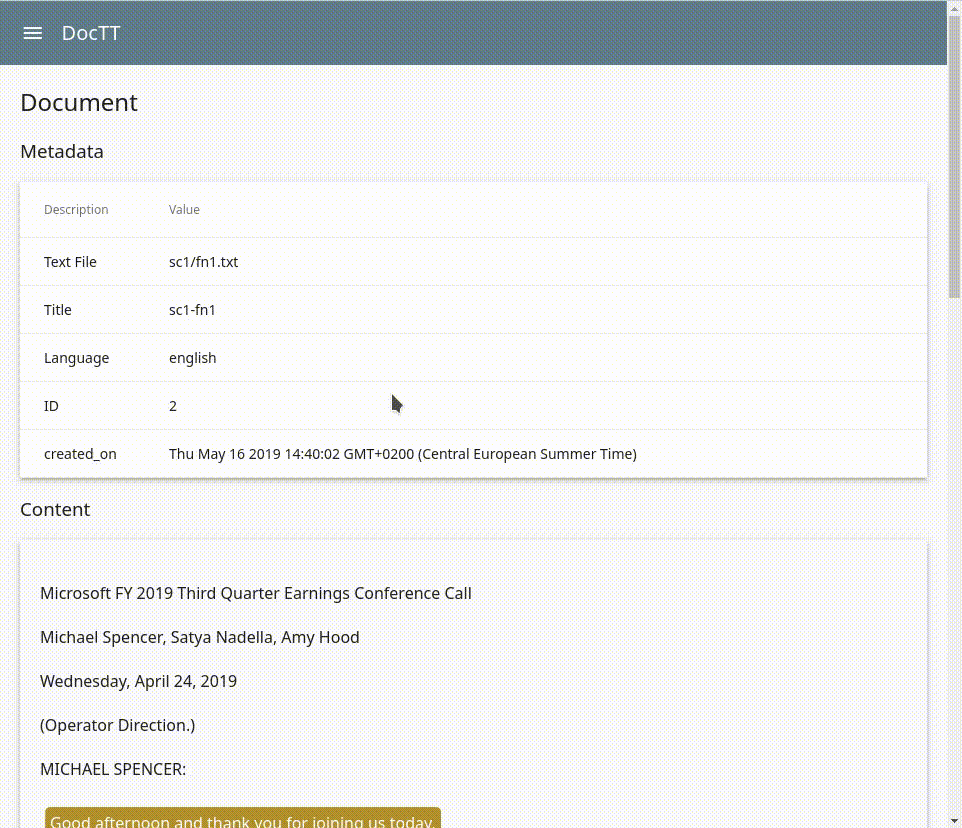Select the created_on row label
962x828 pixels.
point(80,454)
